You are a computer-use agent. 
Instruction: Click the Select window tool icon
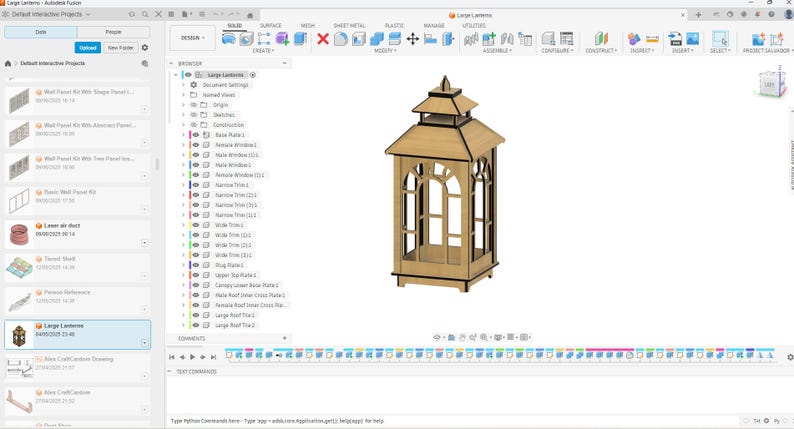[720, 38]
